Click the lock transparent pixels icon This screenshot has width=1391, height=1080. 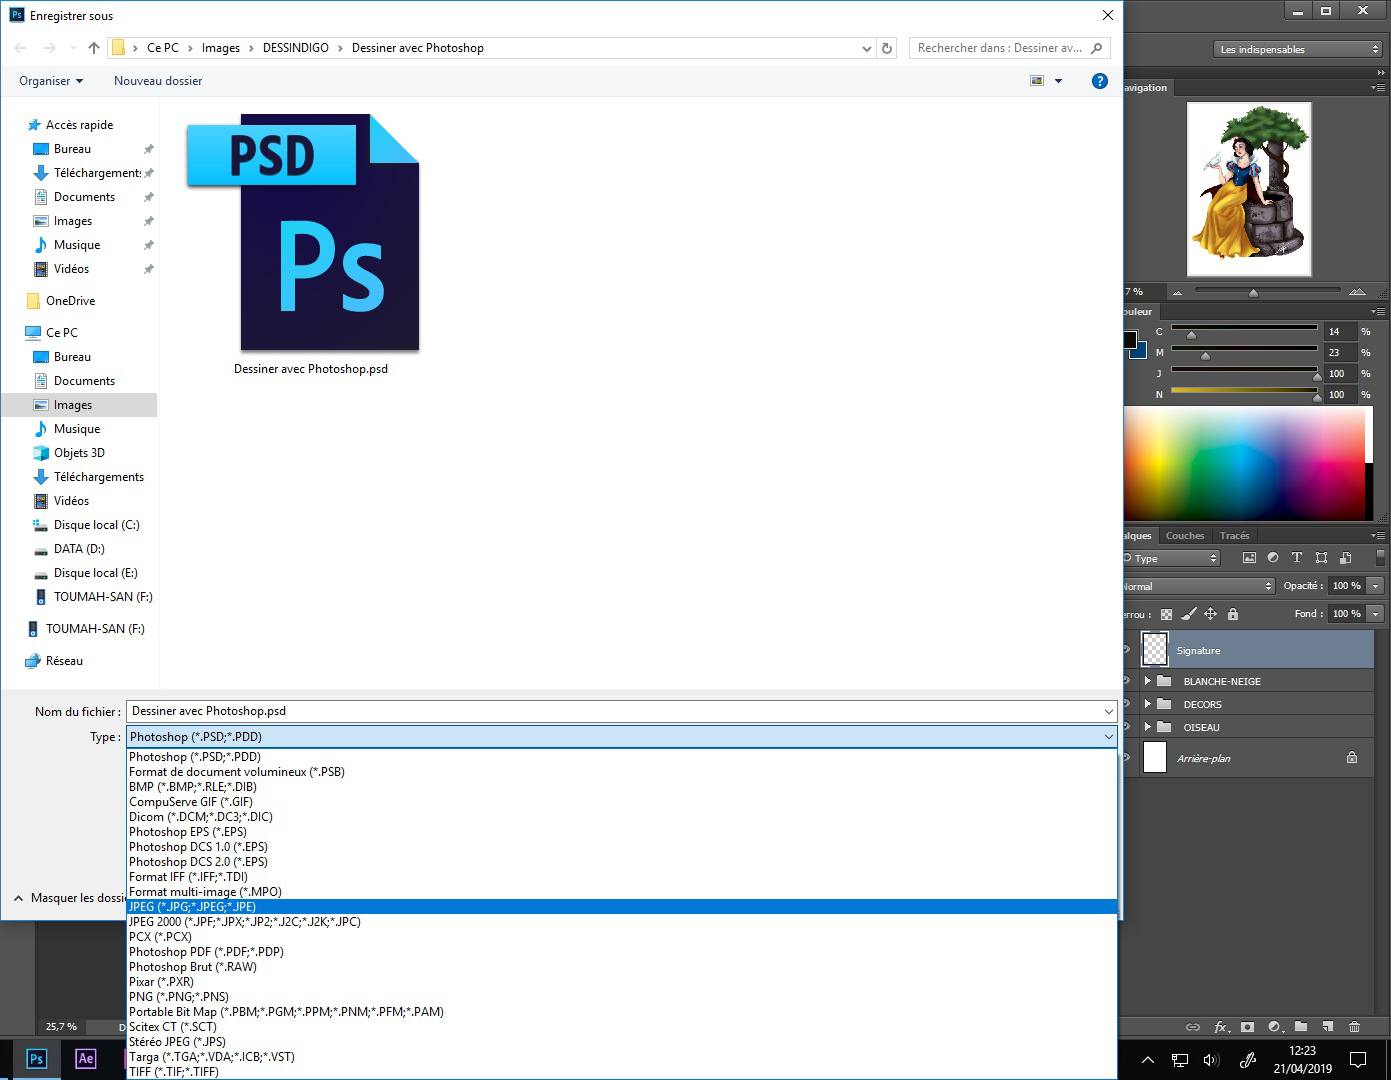point(1166,614)
